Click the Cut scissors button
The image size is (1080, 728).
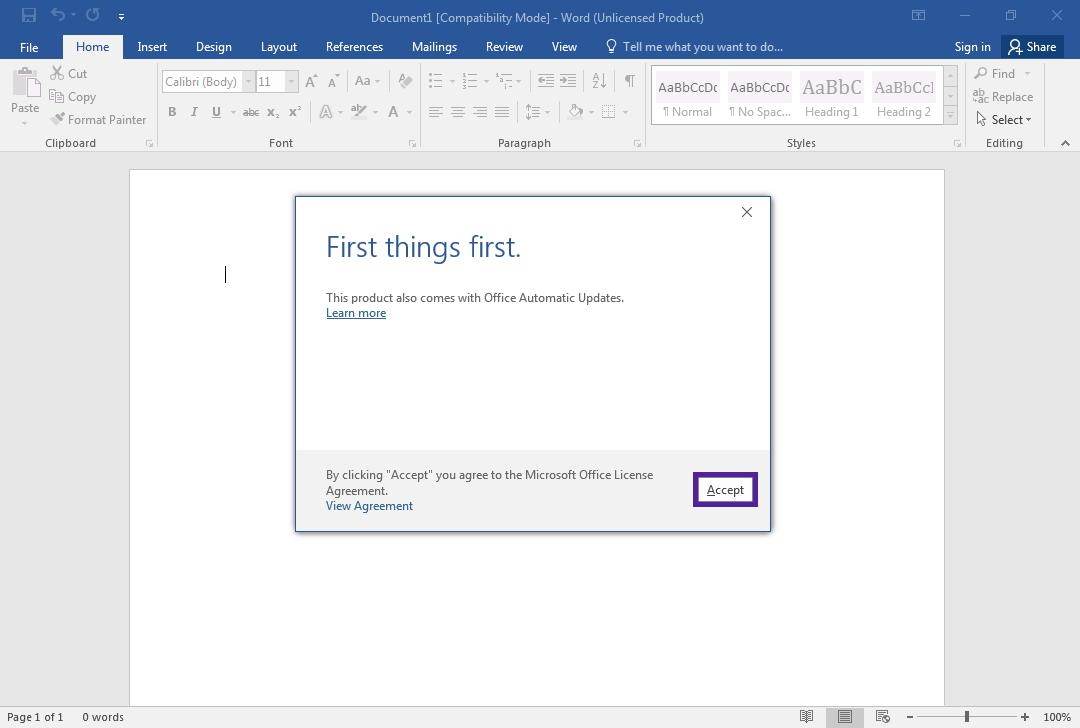pyautogui.click(x=69, y=74)
